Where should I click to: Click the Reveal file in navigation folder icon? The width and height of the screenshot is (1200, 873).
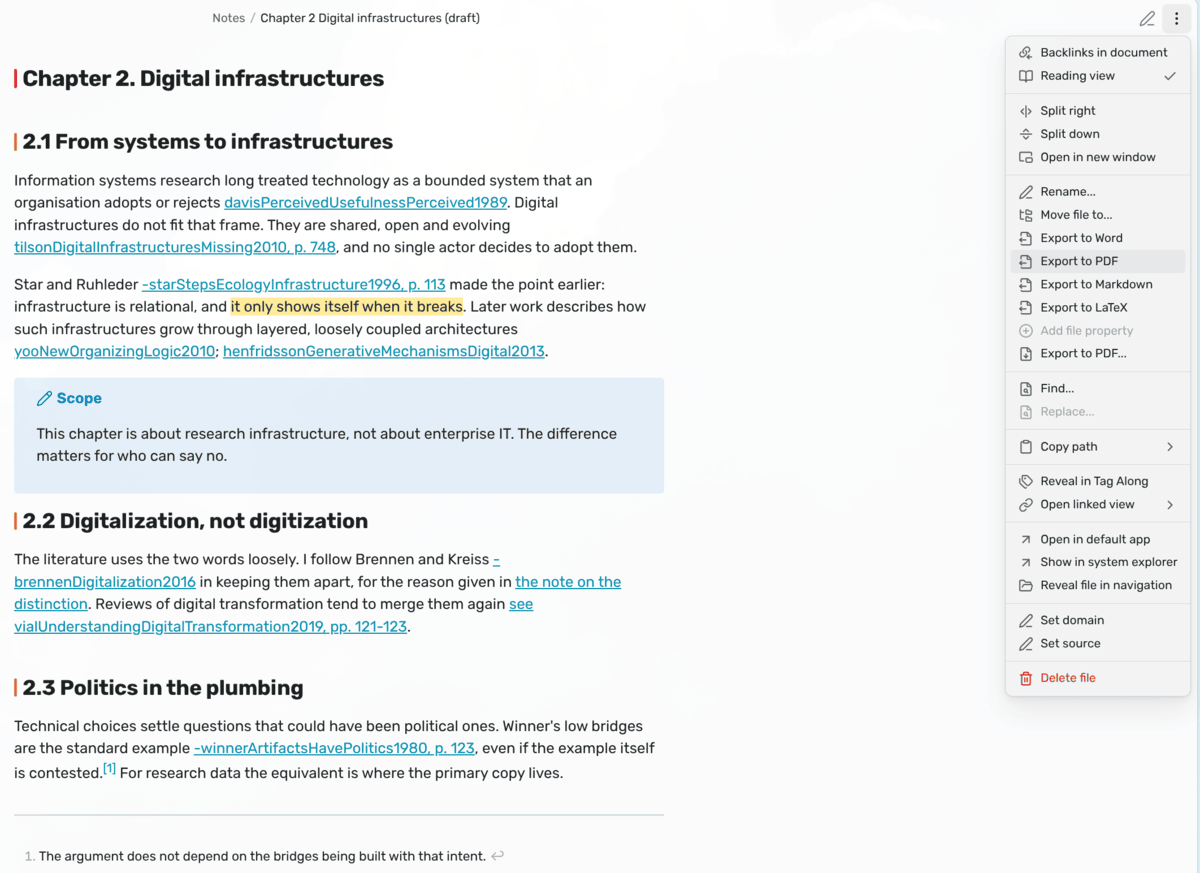pyautogui.click(x=1025, y=585)
